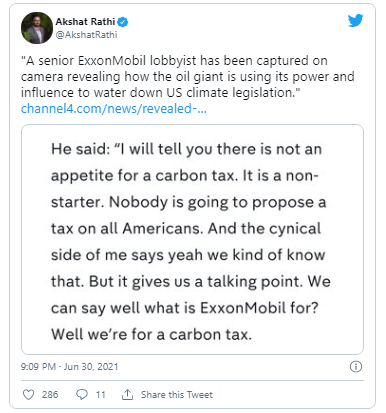Click the 'talking point' quote line
Screen dimensions: 386x413
click(x=191, y=282)
